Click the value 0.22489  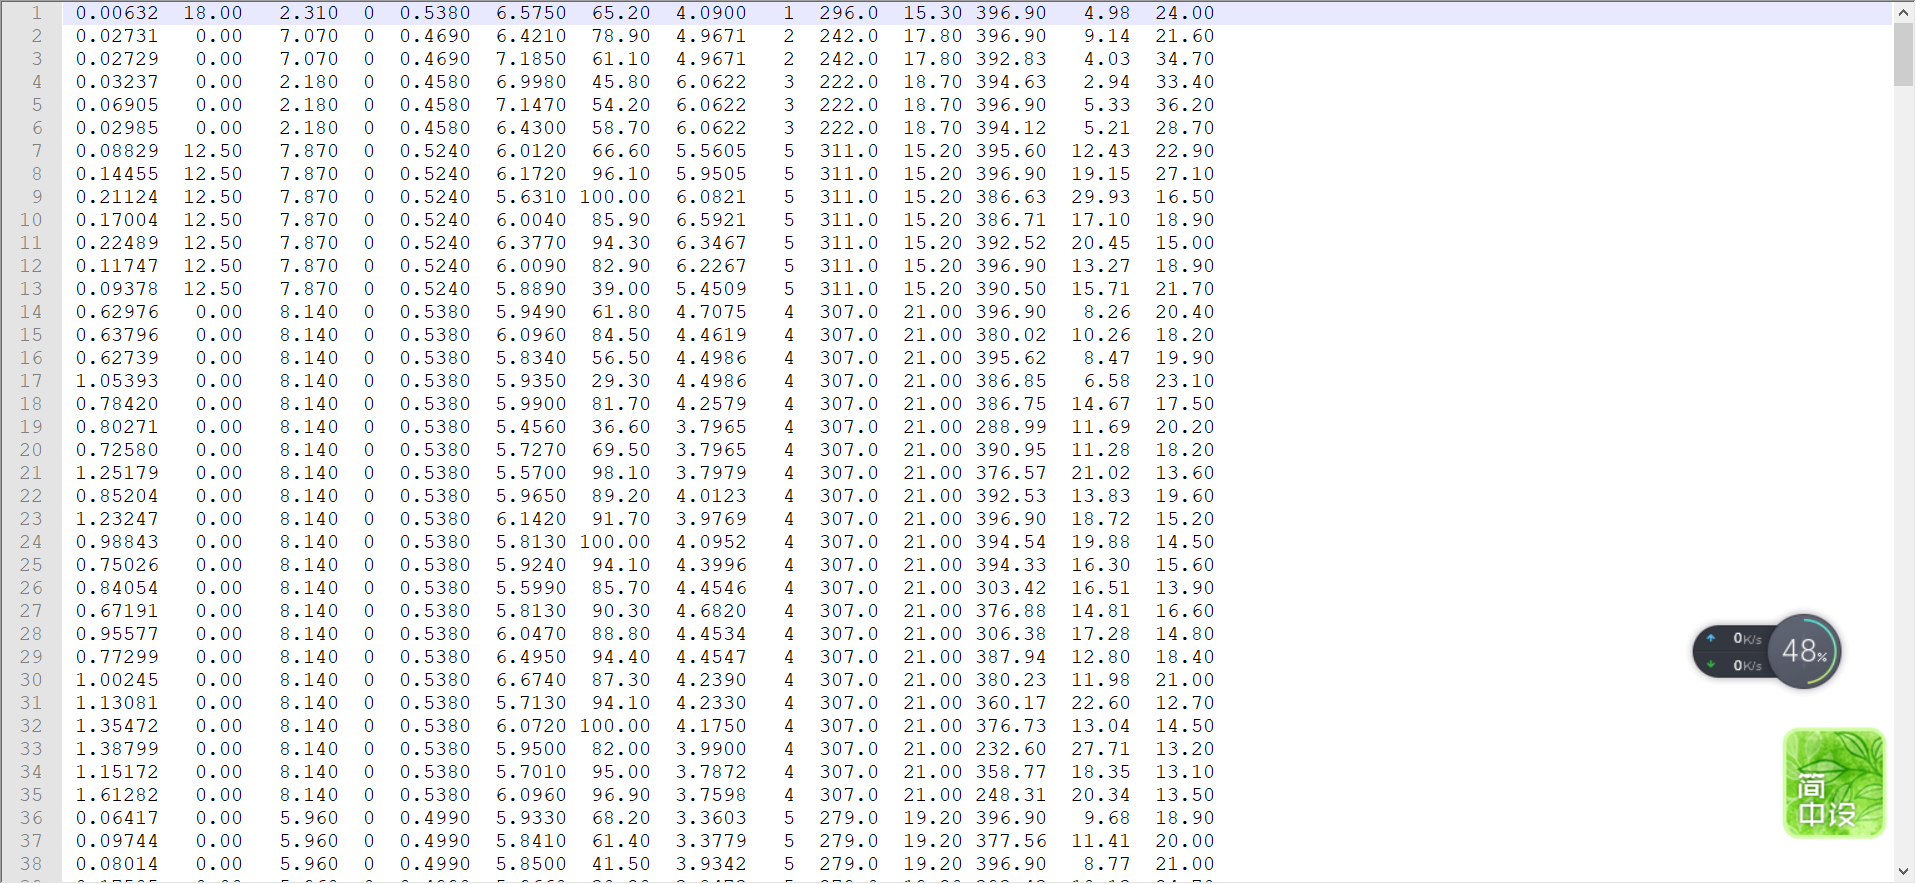[x=117, y=243]
